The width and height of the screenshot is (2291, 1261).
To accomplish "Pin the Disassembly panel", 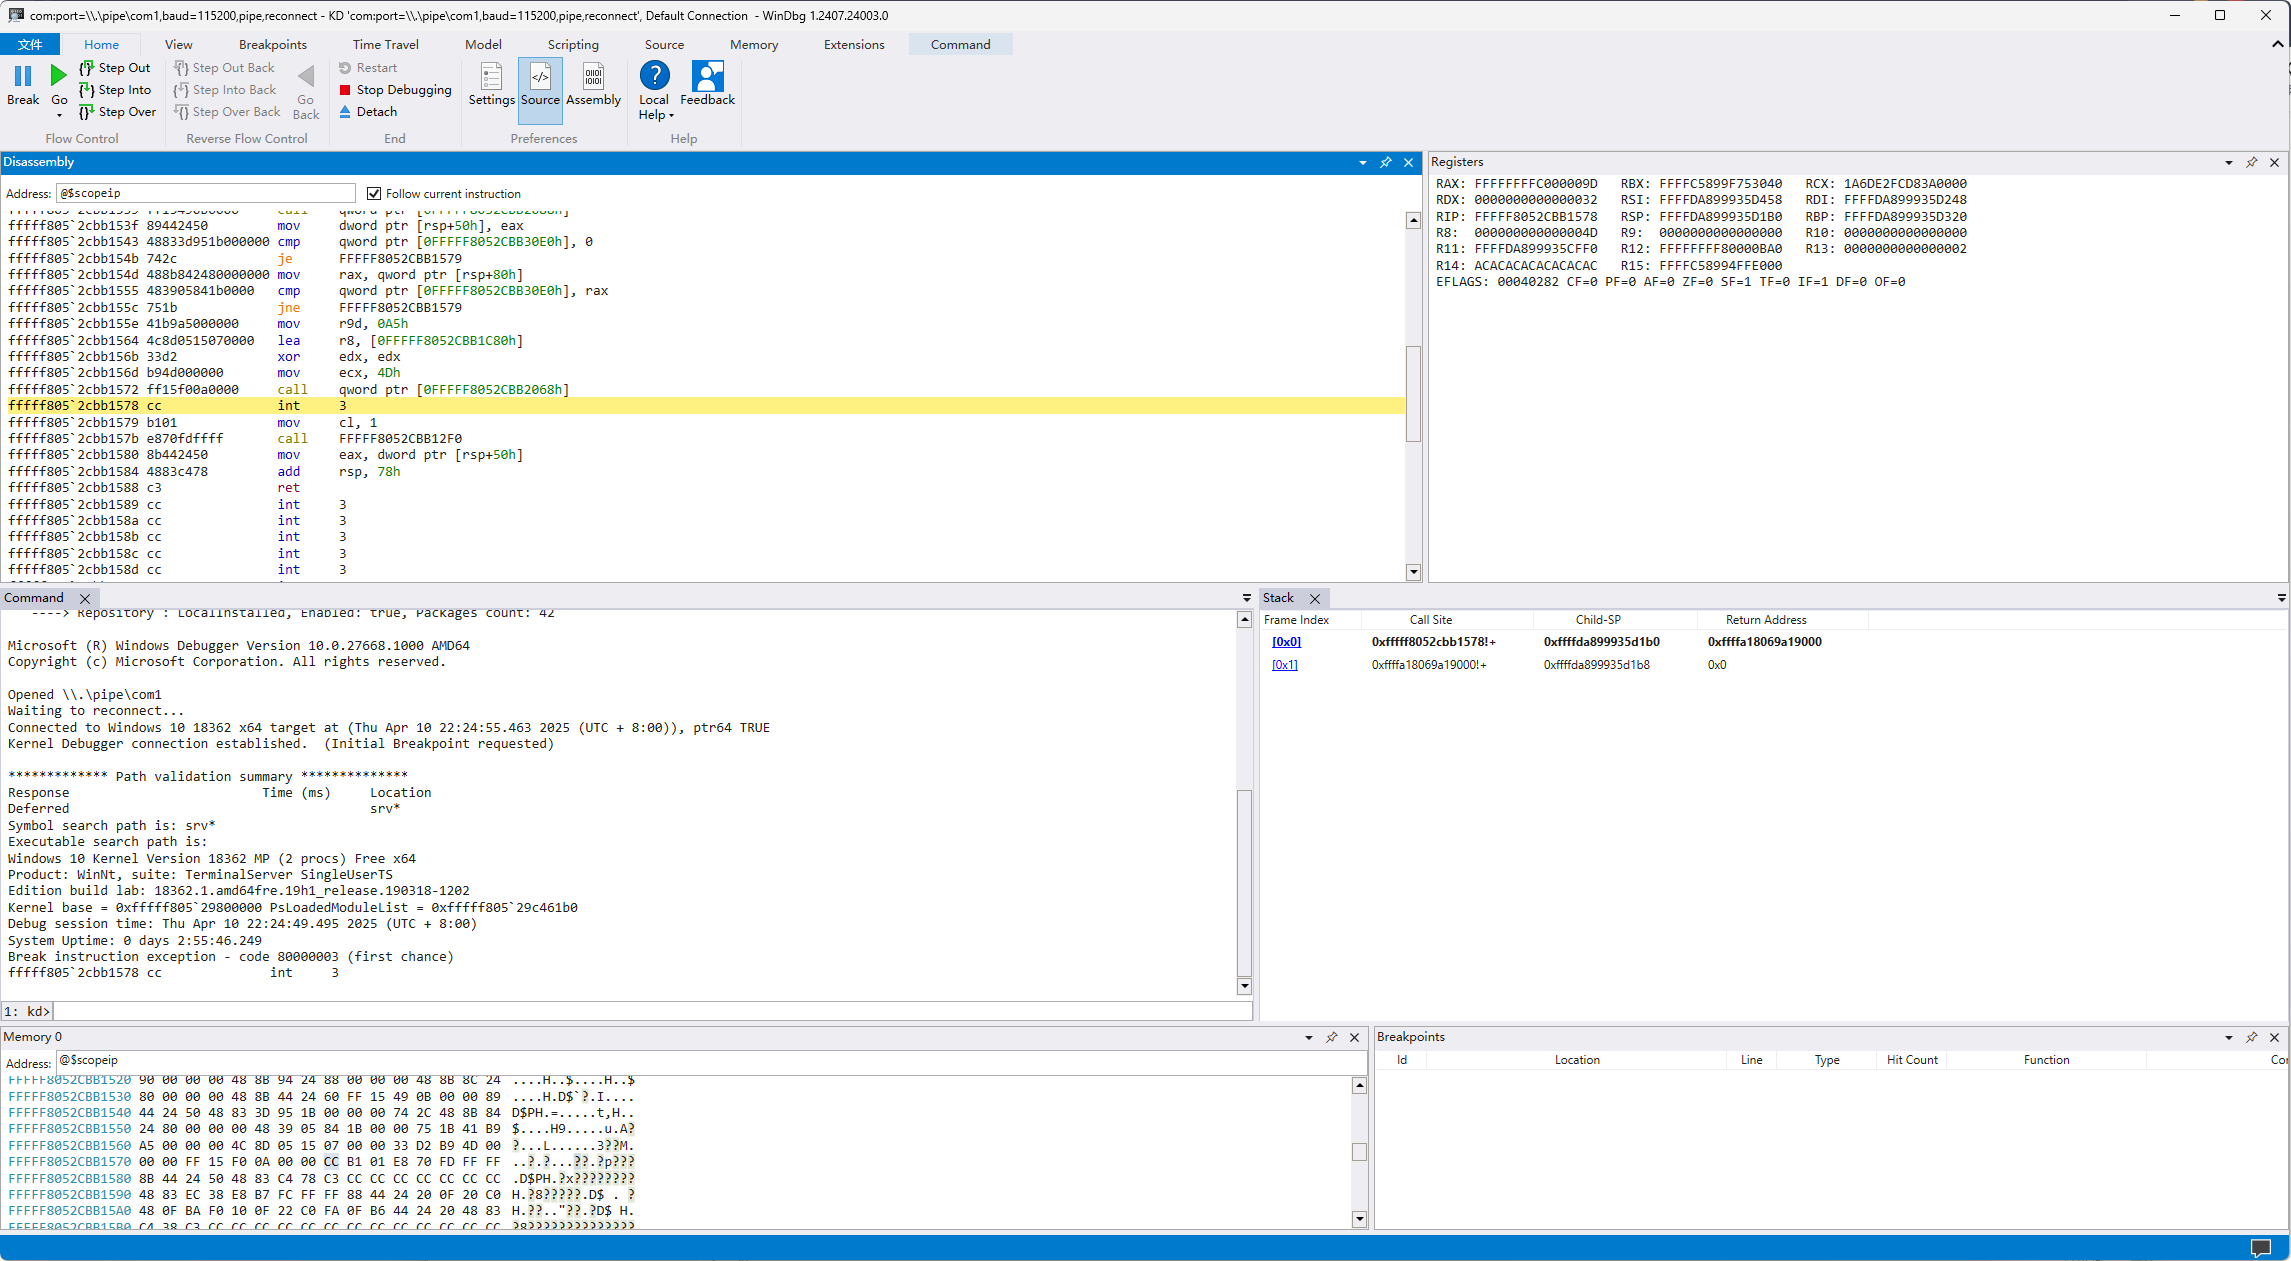I will [1385, 162].
